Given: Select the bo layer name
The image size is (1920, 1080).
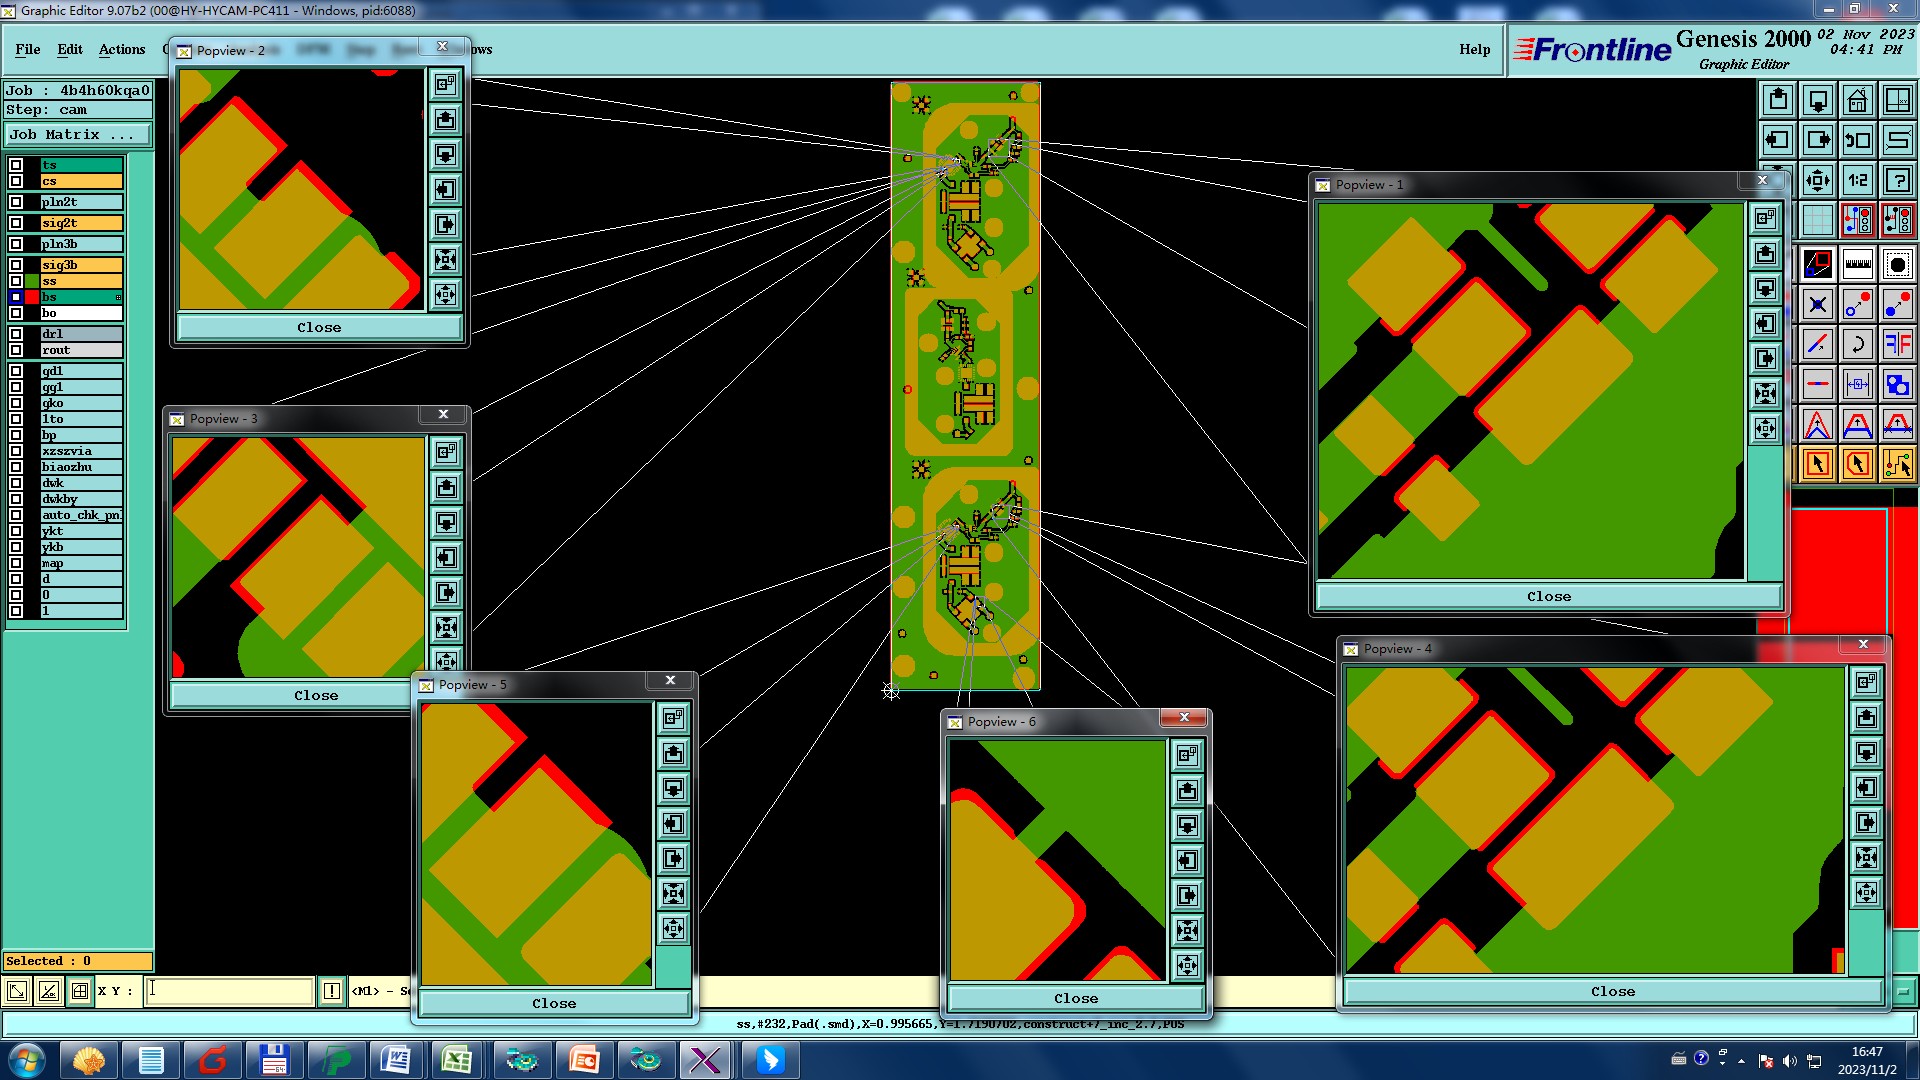Looking at the screenshot, I should 81,313.
